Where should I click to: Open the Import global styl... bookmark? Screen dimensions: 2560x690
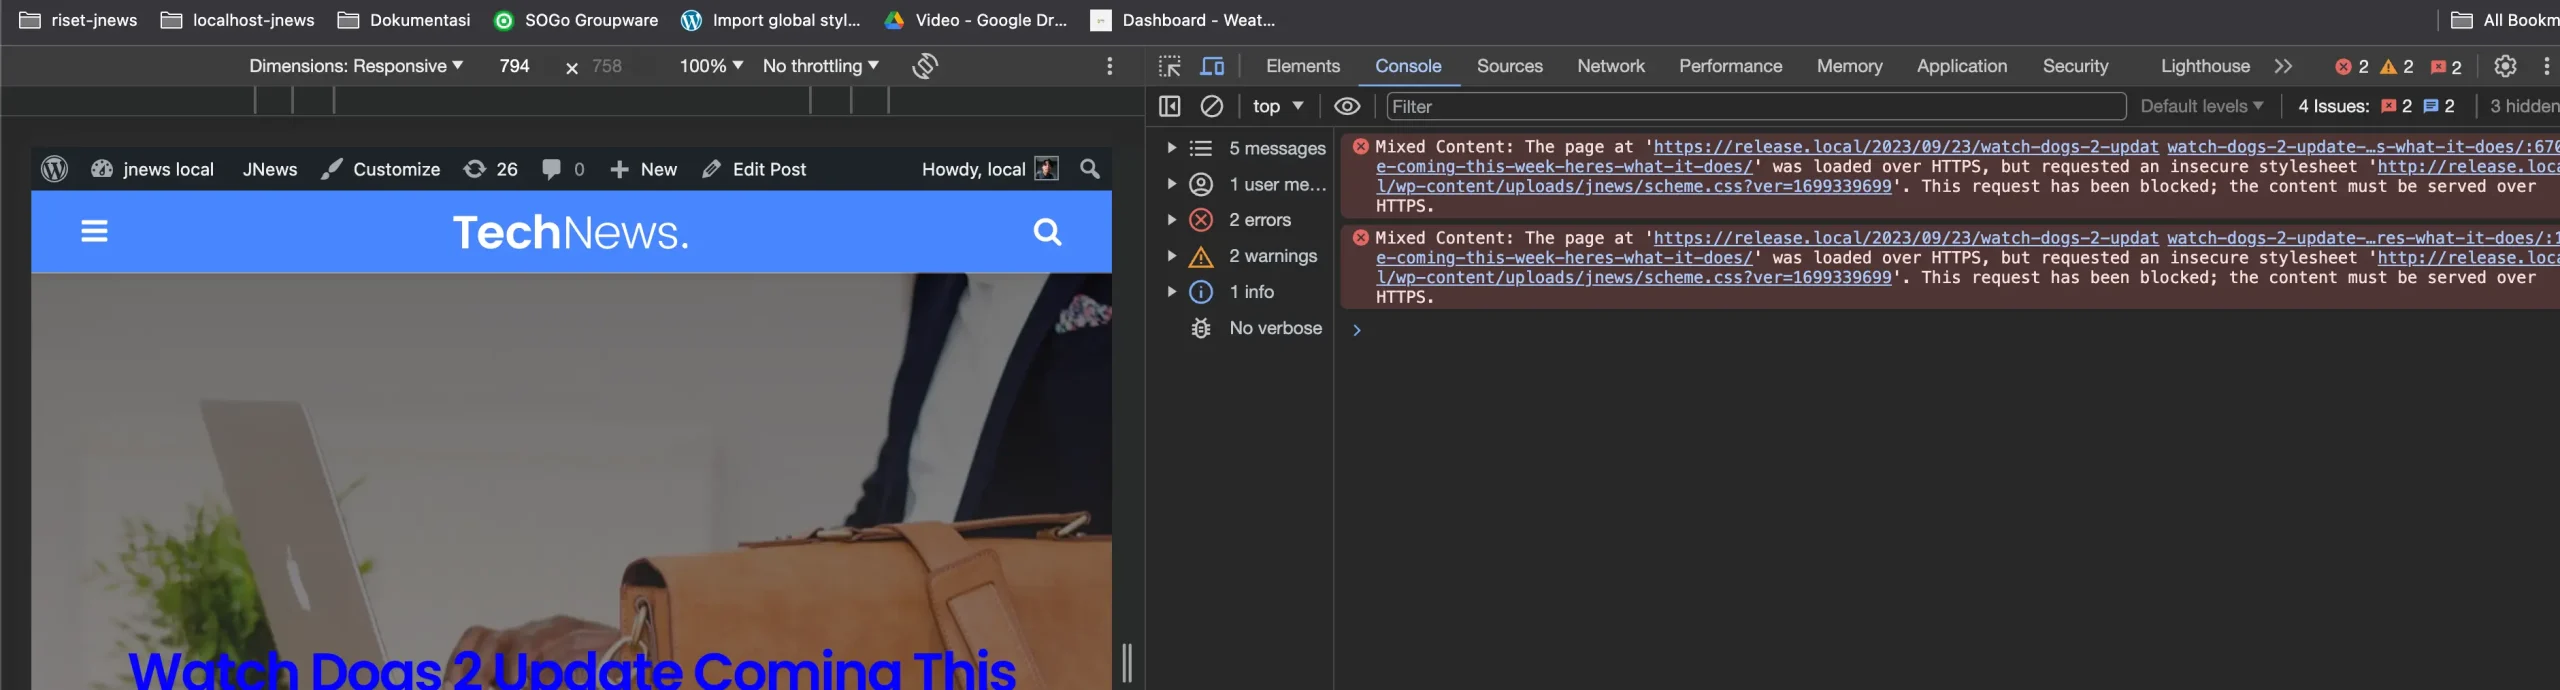point(771,20)
